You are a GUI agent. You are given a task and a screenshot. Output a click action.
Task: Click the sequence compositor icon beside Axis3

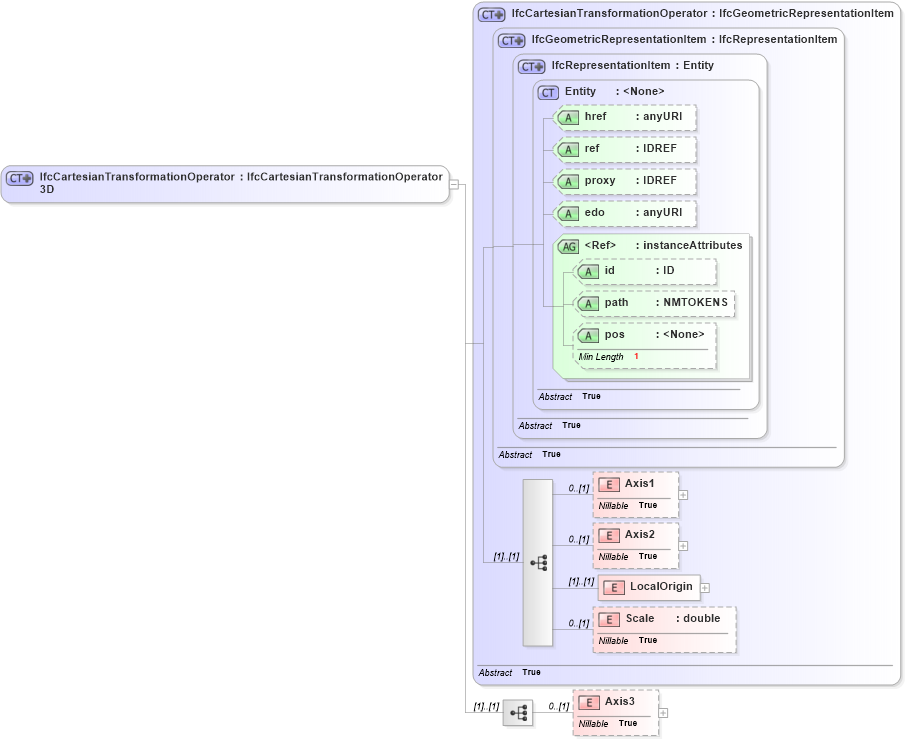[519, 712]
